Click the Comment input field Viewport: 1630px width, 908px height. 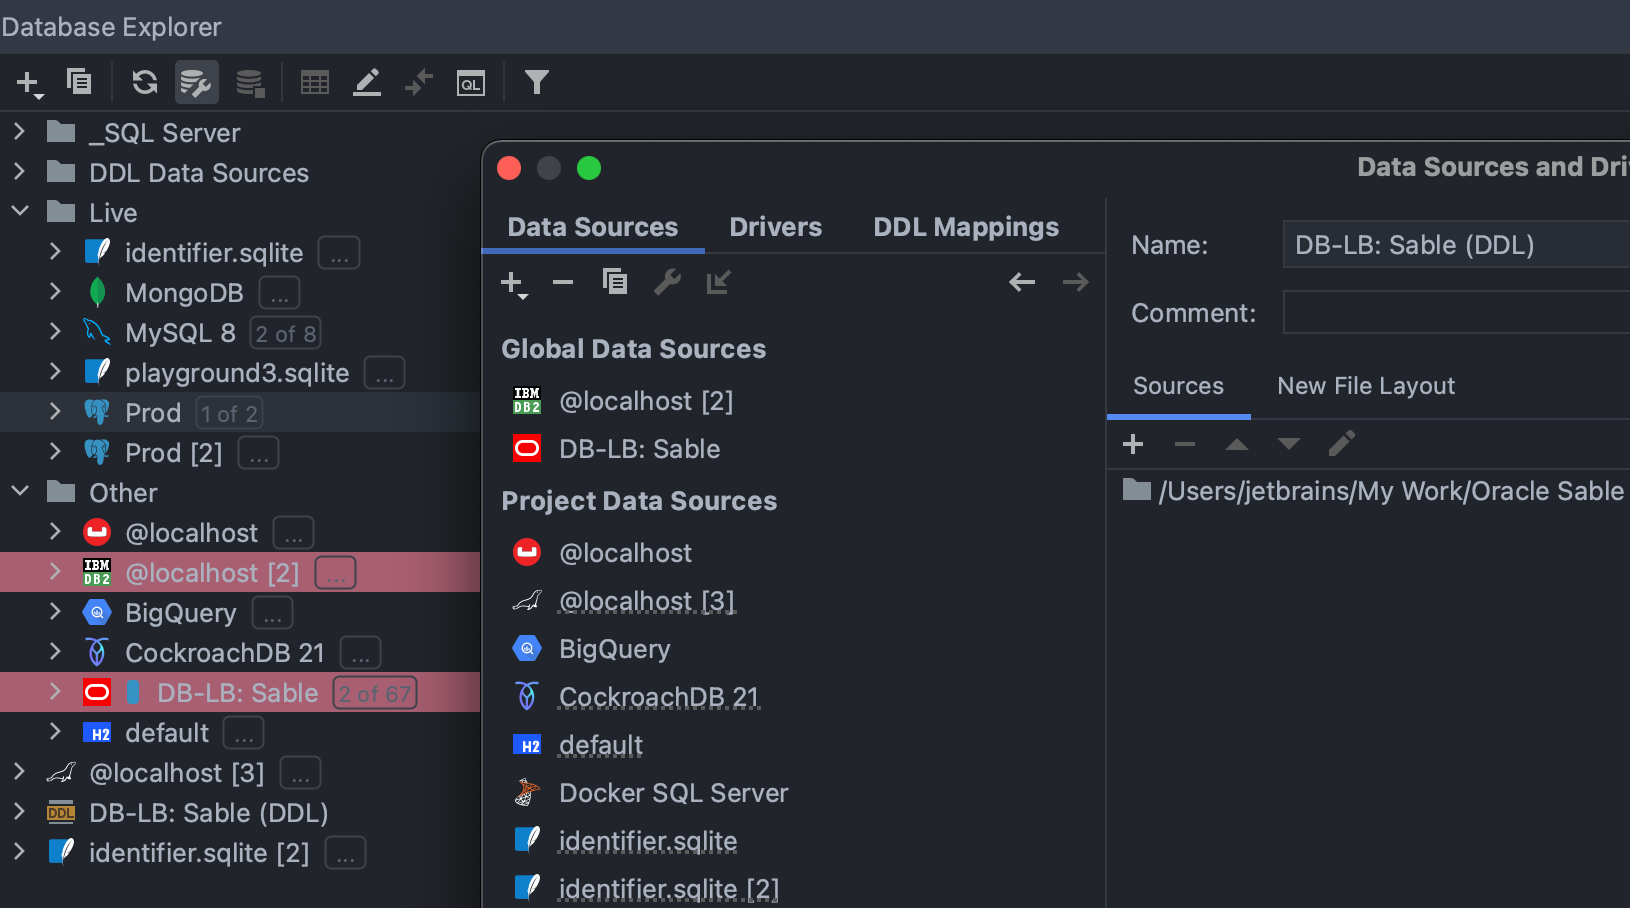point(1456,313)
